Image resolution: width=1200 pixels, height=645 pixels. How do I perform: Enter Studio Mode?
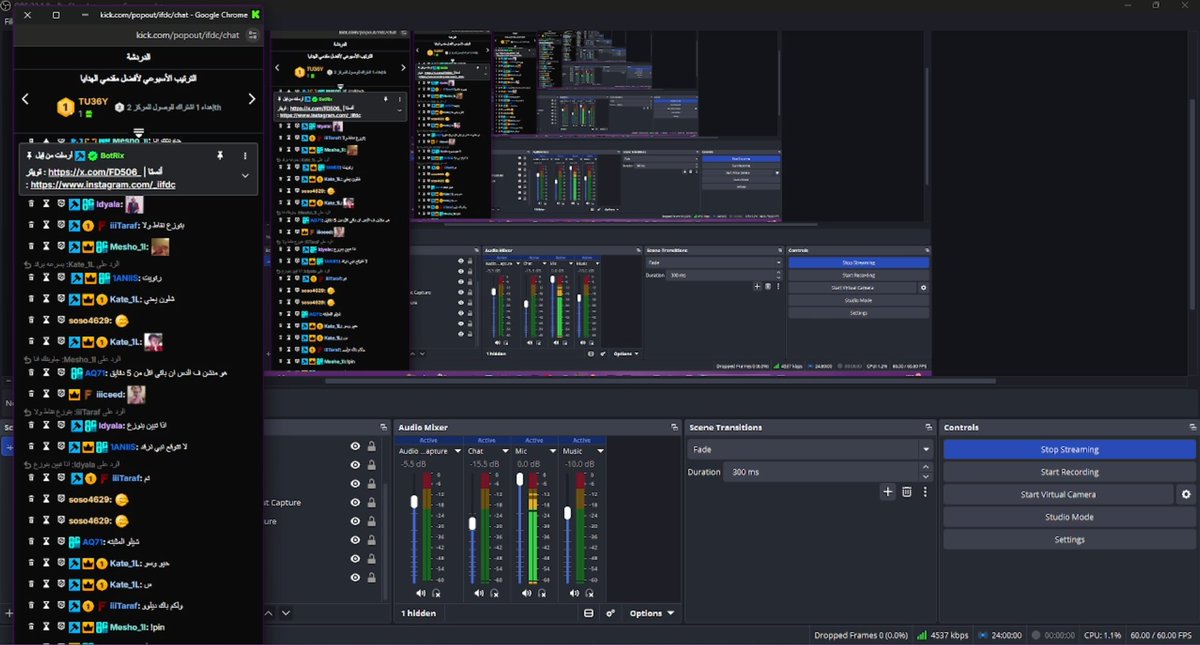pyautogui.click(x=1069, y=517)
